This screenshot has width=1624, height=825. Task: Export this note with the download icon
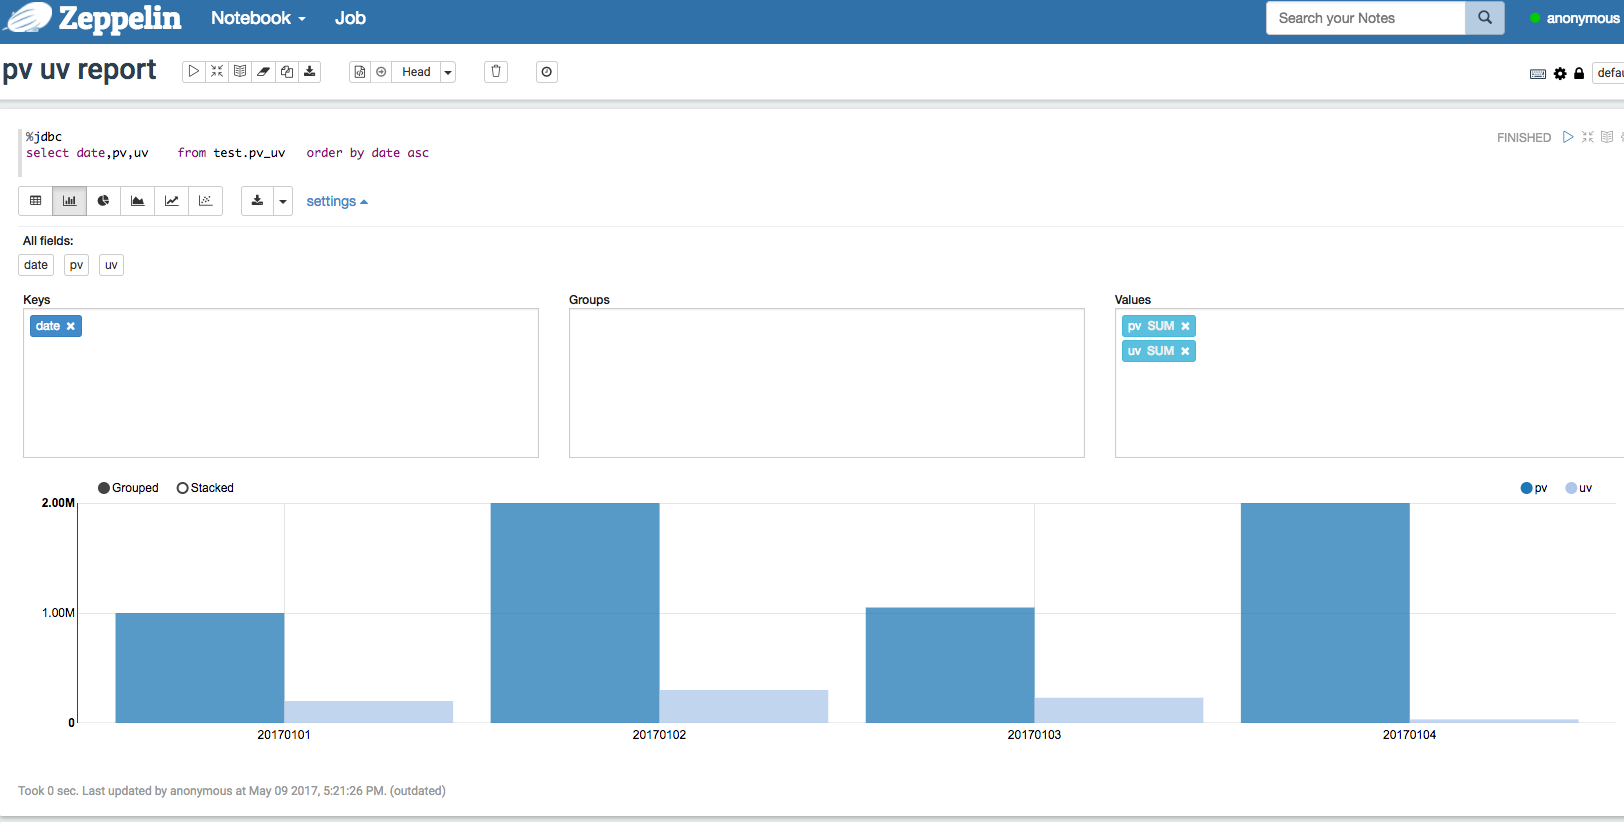[310, 72]
